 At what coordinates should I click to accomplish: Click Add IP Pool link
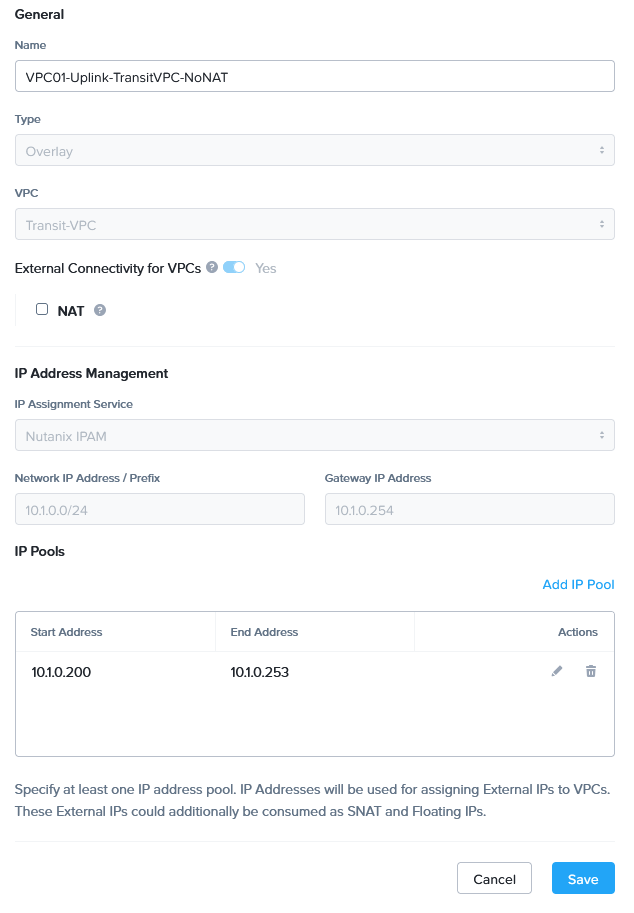click(578, 584)
